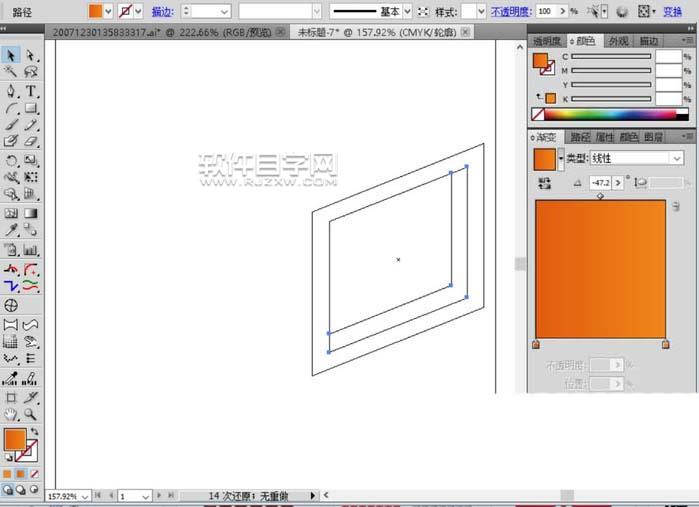This screenshot has width=699, height=507.
Task: Click the reverse gradient icon
Action: [544, 183]
